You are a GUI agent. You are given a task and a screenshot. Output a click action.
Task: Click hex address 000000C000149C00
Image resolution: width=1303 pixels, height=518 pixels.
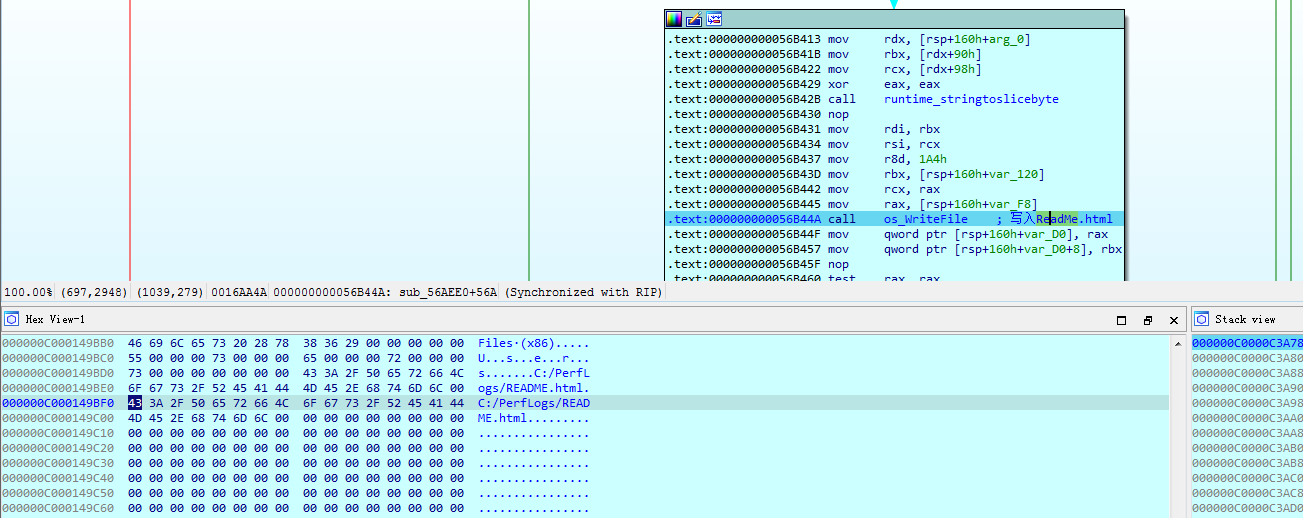(58, 417)
